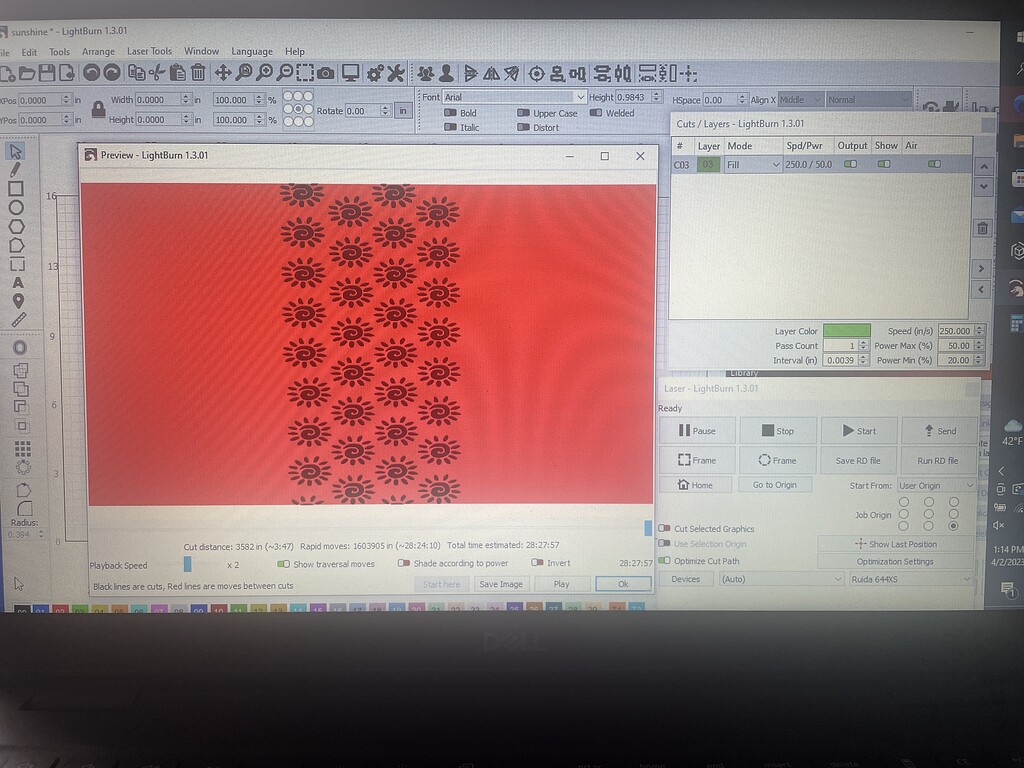This screenshot has width=1024, height=768.
Task: Toggle Invert in the Preview window
Action: [x=537, y=562]
